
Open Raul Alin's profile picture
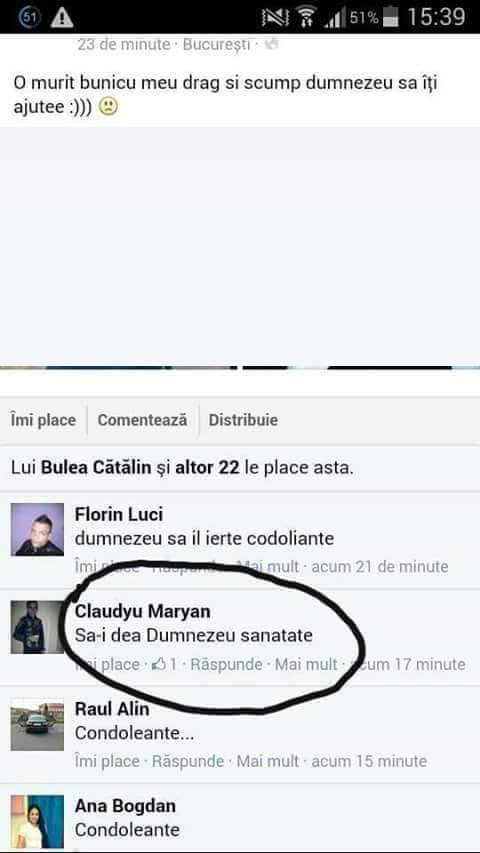[x=38, y=725]
